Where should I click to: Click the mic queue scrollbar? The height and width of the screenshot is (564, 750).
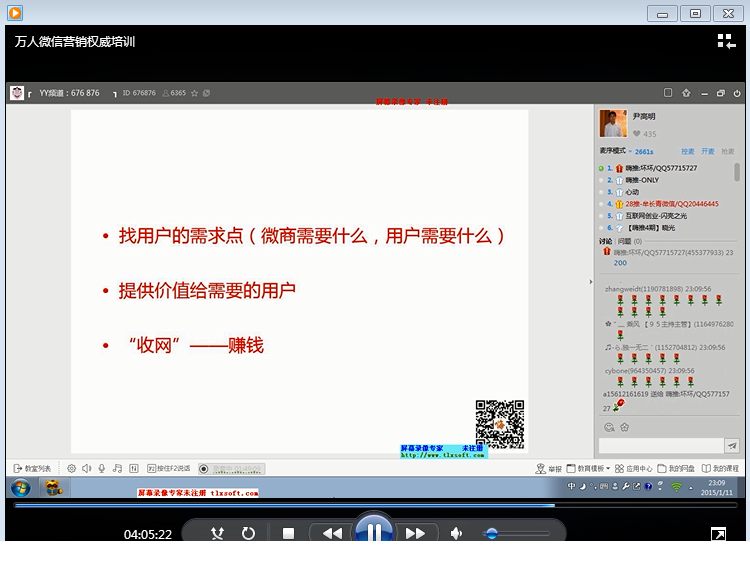737,172
